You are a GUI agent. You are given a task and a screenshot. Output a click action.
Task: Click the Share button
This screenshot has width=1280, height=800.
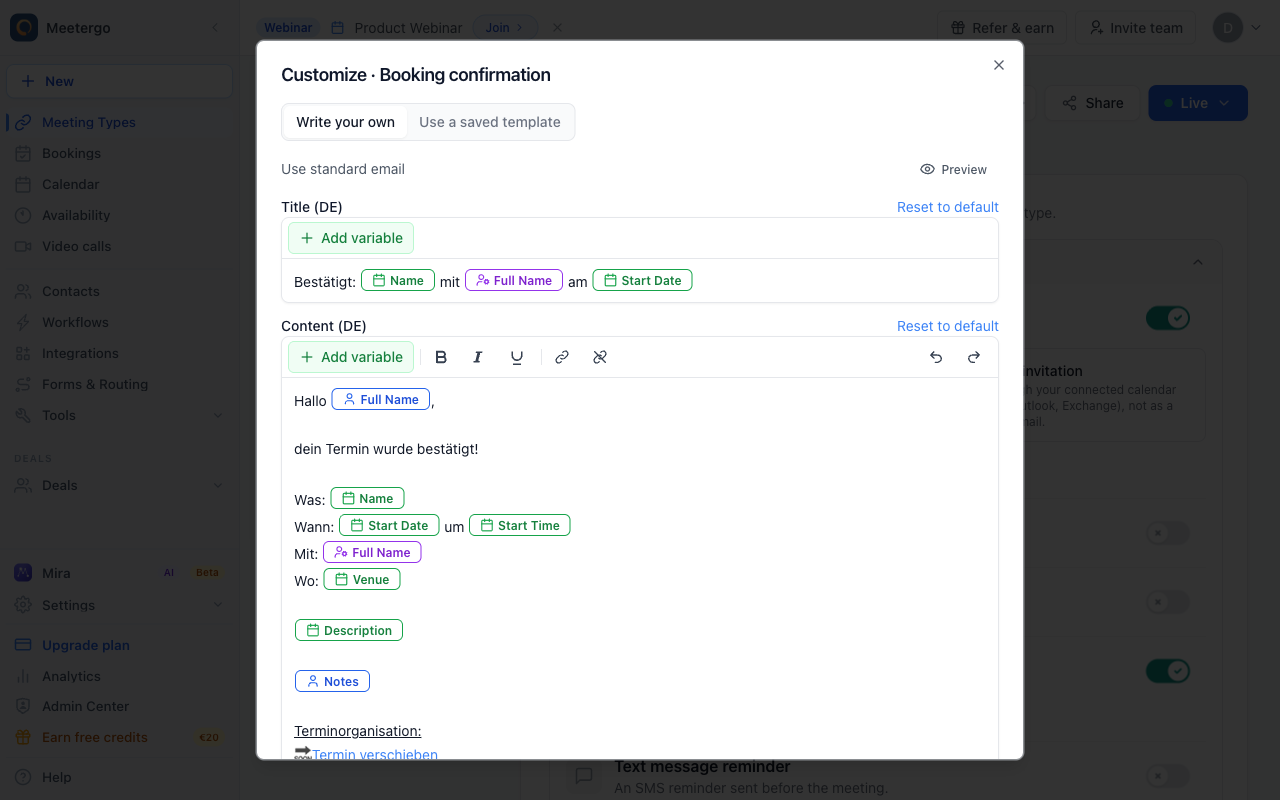pos(1092,103)
